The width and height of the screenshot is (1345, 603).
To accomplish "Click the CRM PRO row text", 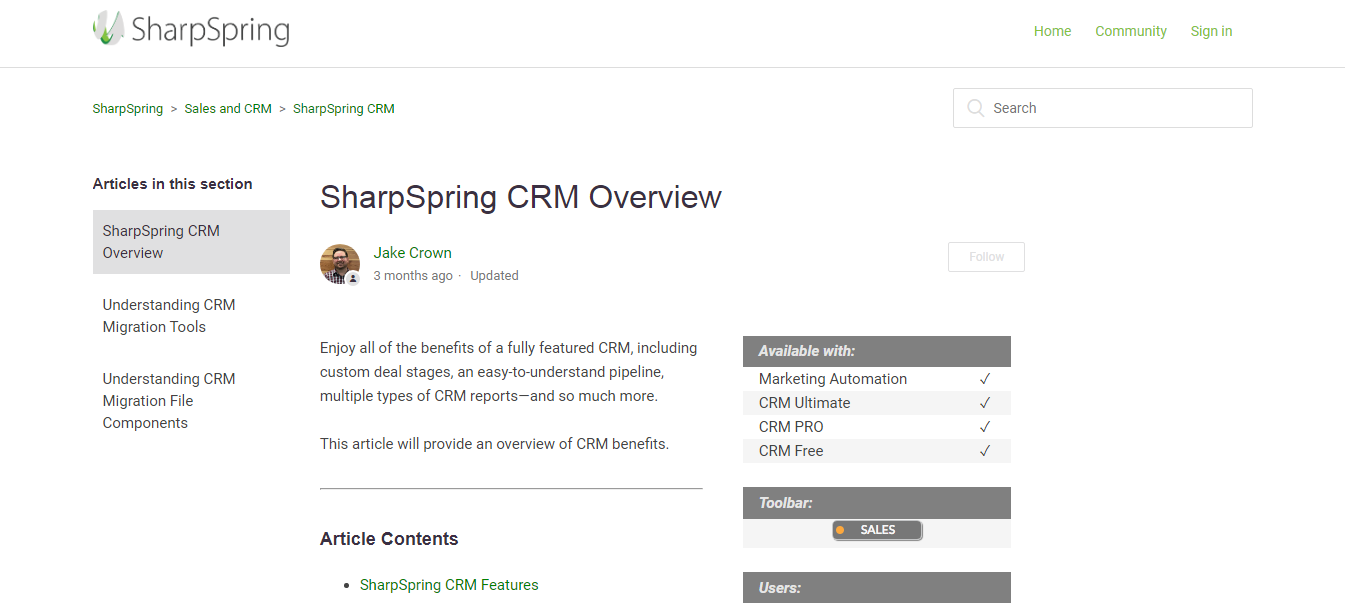I will (x=791, y=427).
